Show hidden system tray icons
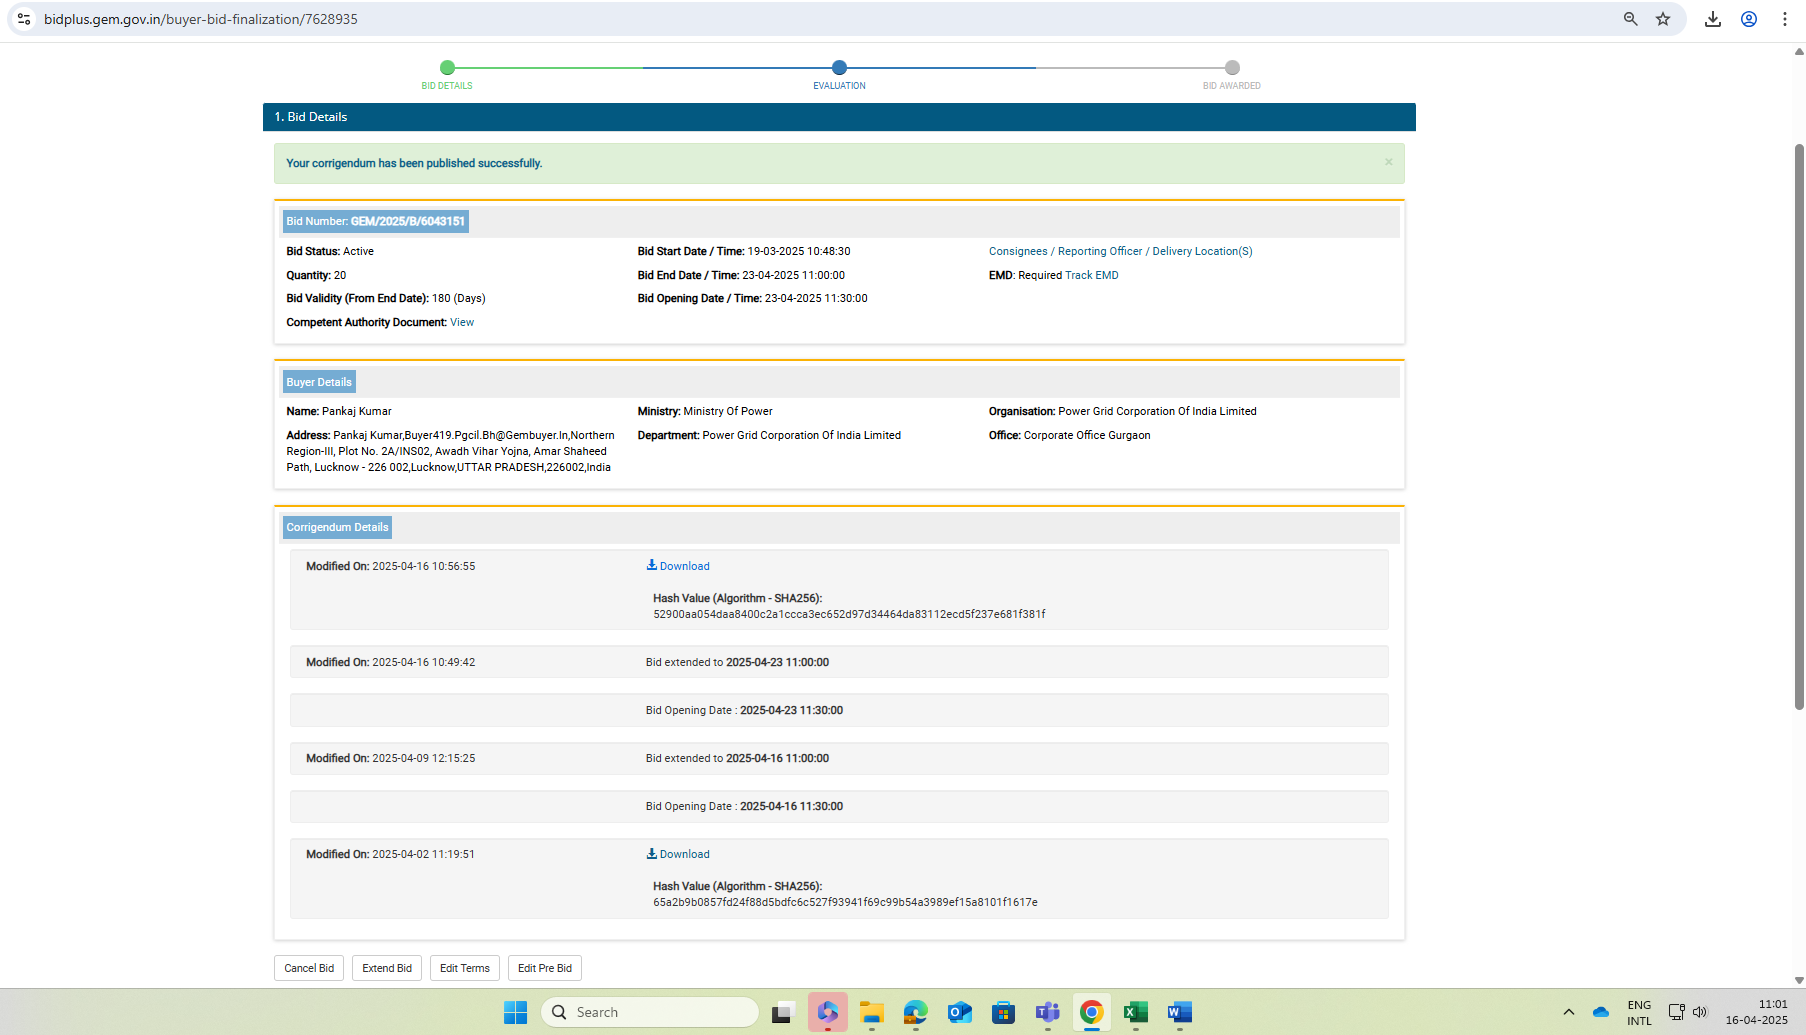1806x1035 pixels. 1569,1012
